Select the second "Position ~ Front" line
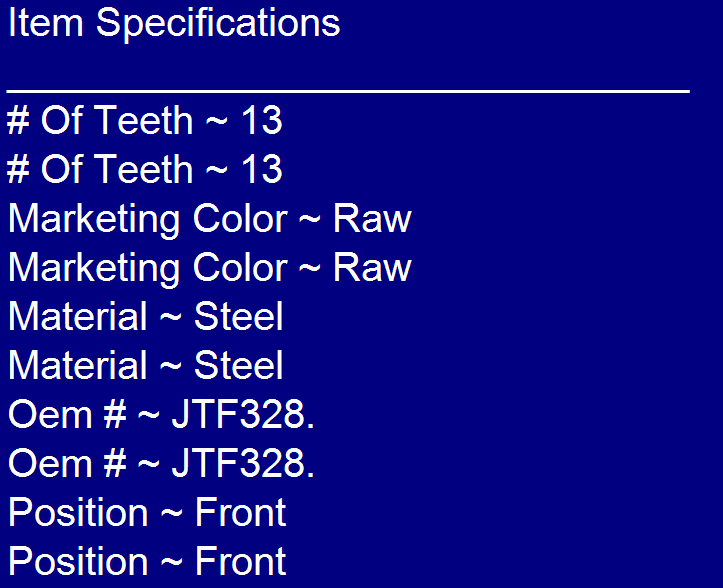Viewport: 723px width, 588px height. (x=147, y=562)
